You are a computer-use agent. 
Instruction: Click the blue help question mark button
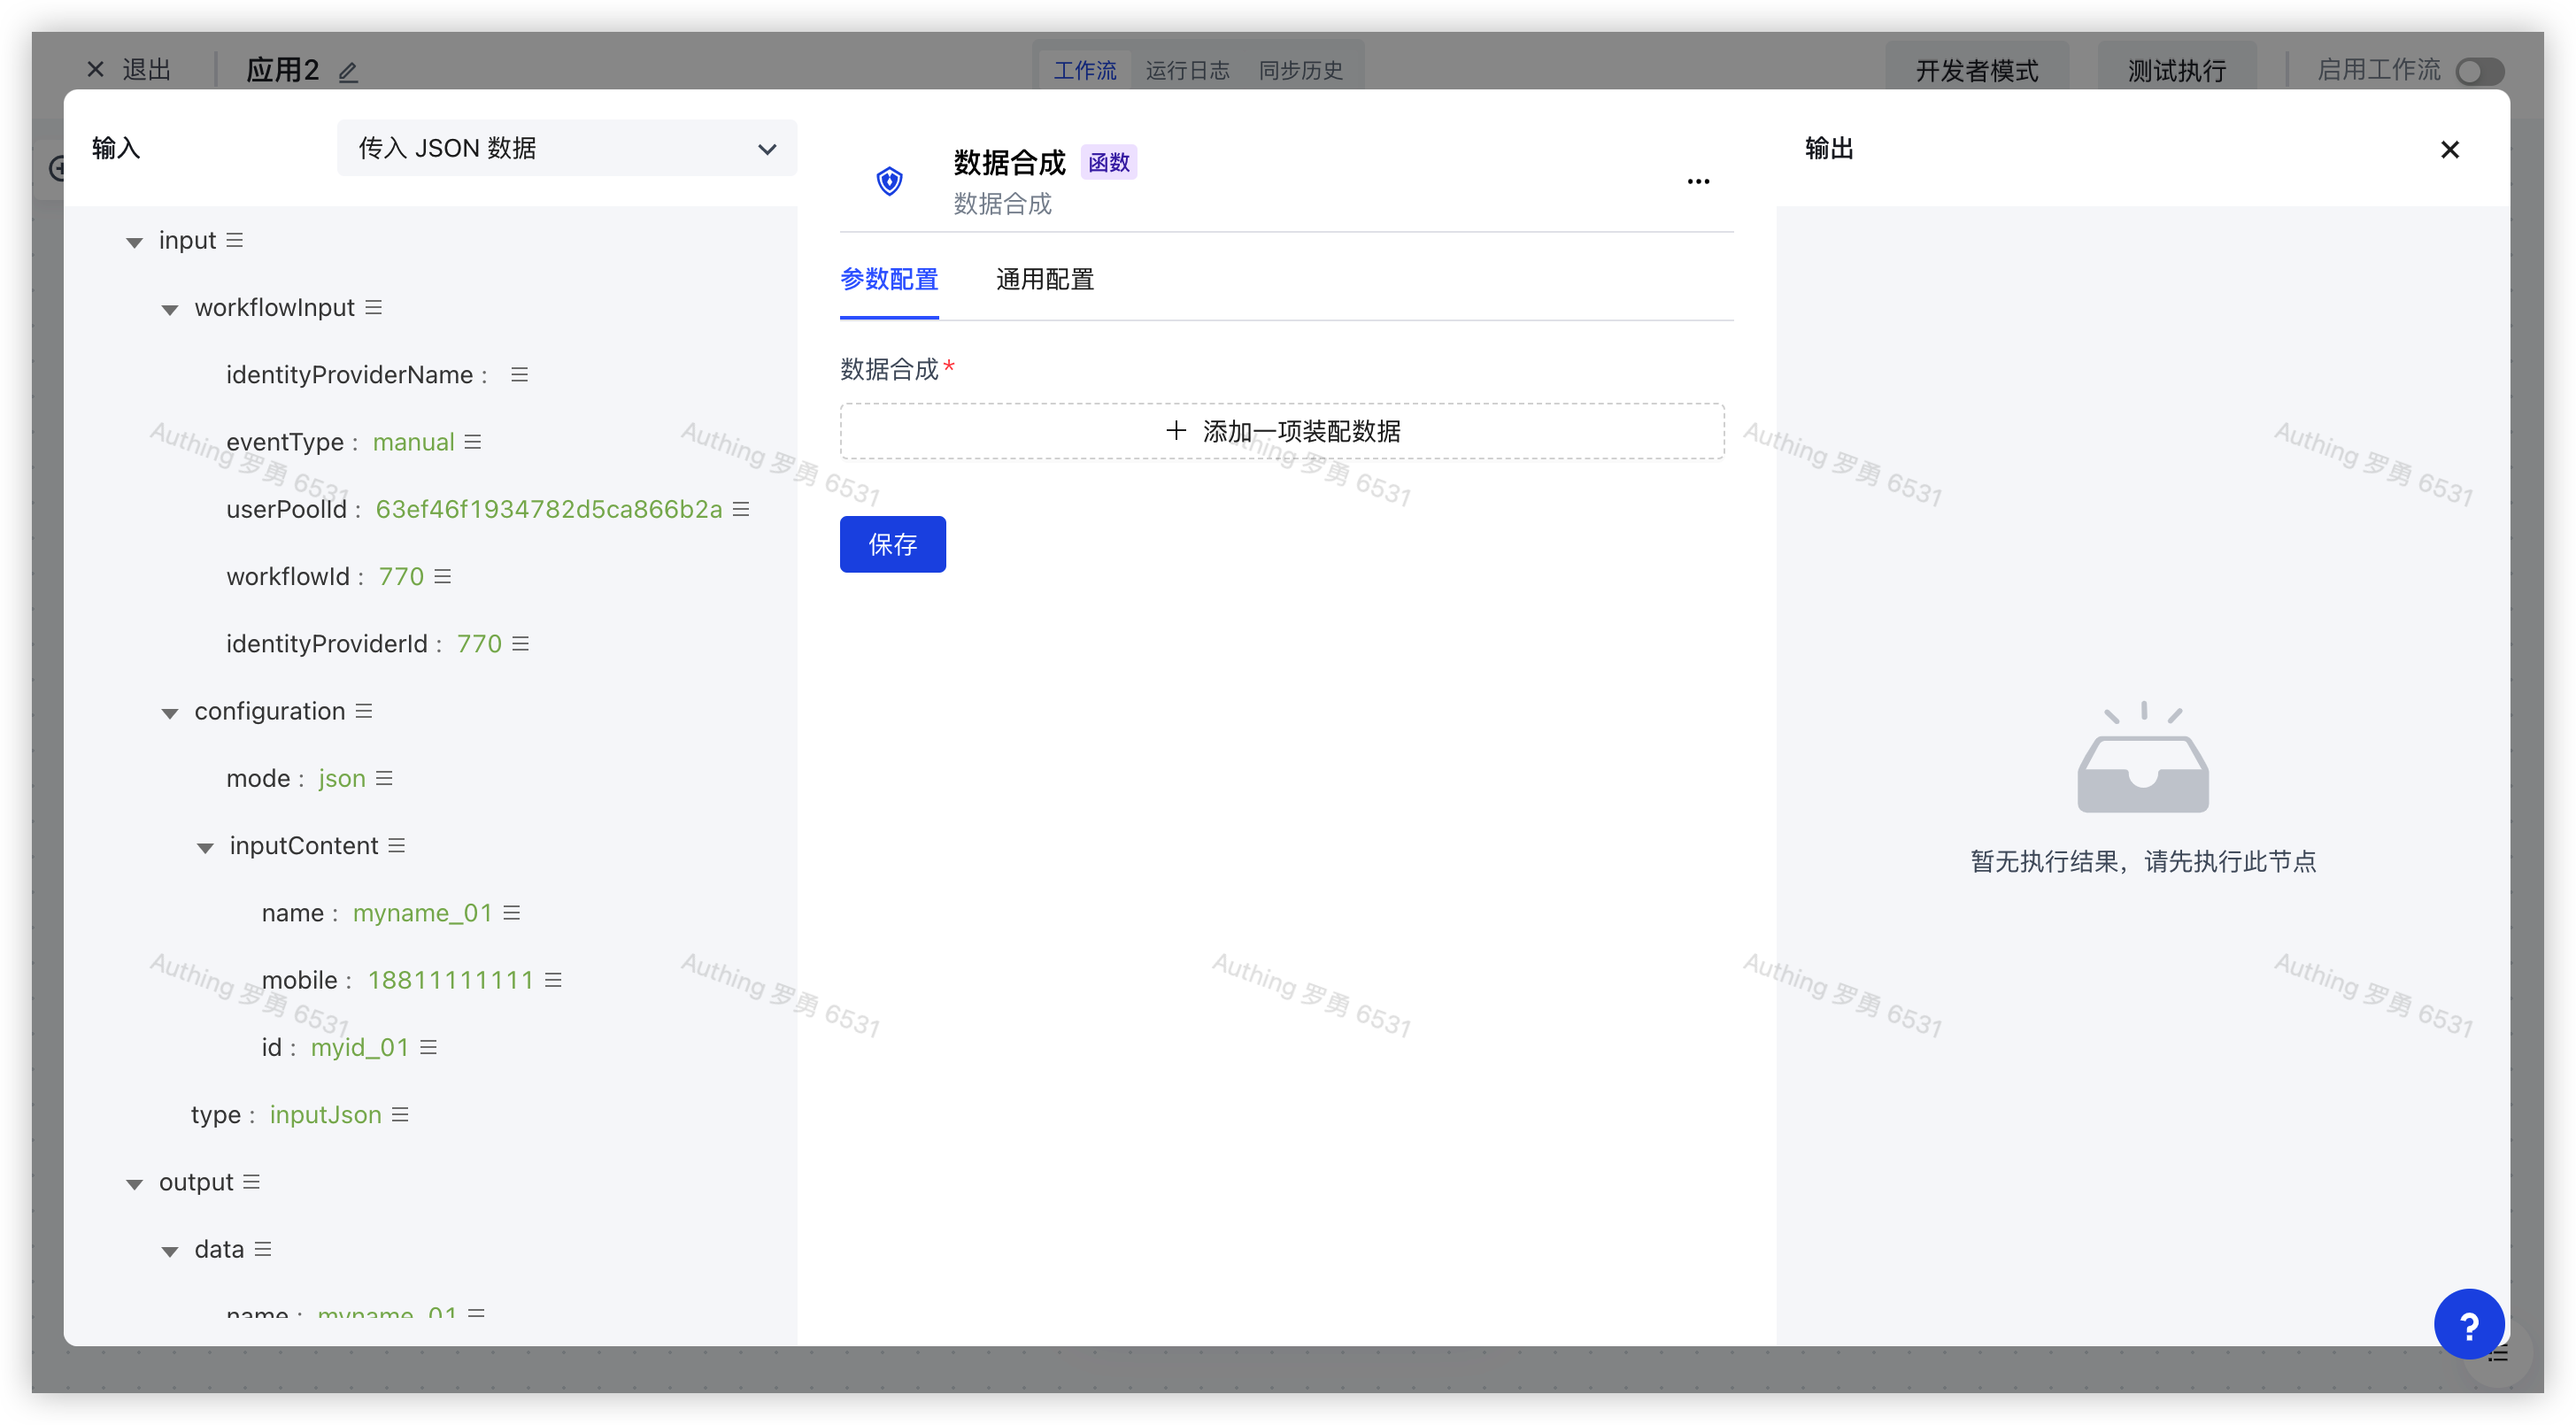(2468, 1325)
